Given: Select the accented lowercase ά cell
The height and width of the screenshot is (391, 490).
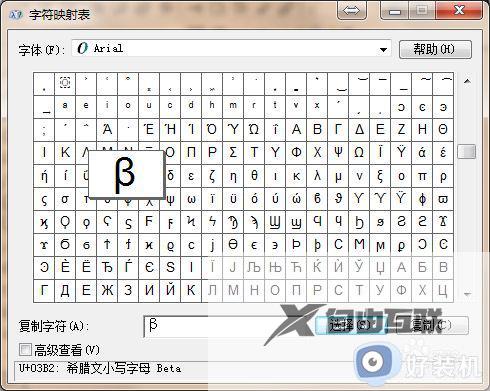Looking at the screenshot, I should click(x=422, y=153).
